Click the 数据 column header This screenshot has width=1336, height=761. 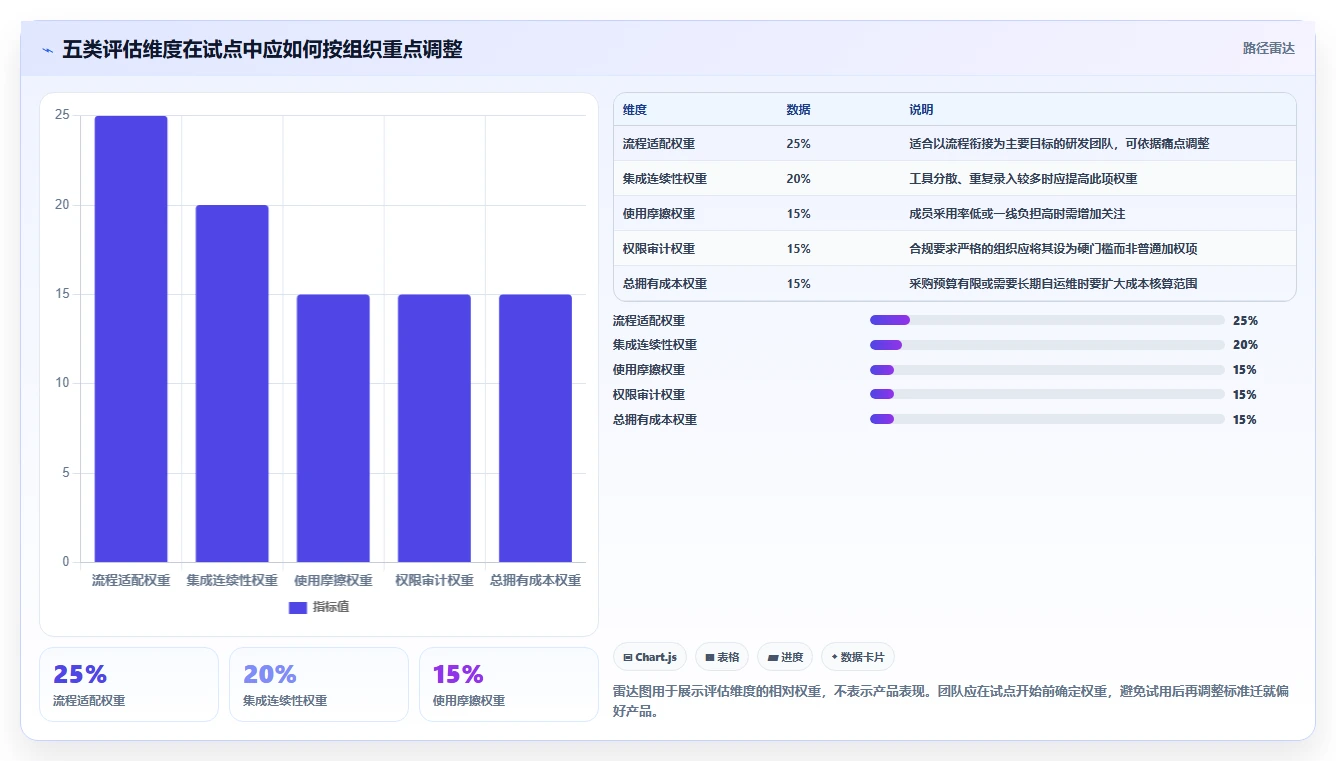coord(798,110)
